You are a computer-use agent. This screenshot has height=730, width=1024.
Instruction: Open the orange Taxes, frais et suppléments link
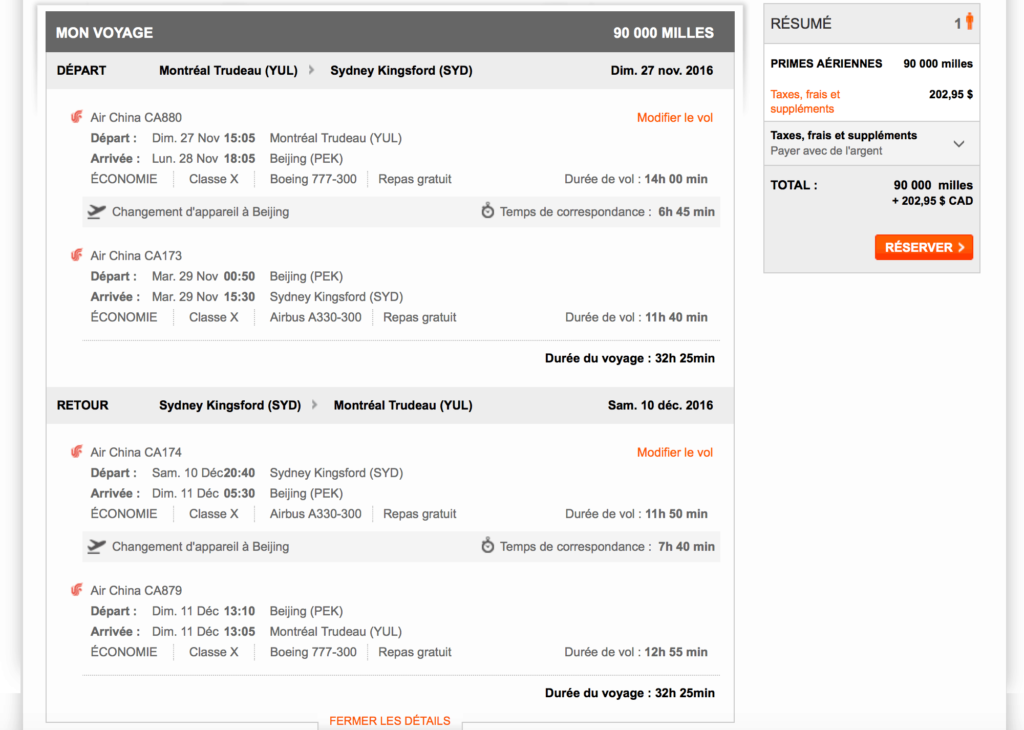[805, 101]
